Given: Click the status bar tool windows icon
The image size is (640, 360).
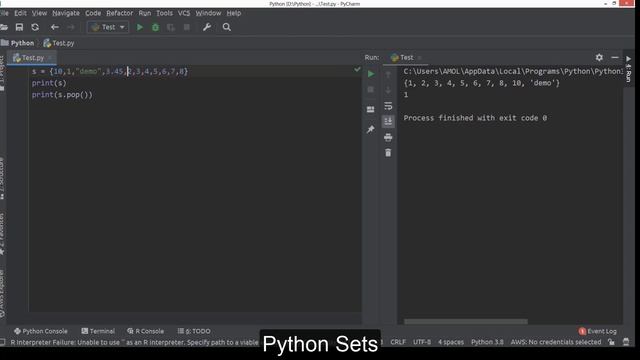Looking at the screenshot, I should tap(3, 342).
